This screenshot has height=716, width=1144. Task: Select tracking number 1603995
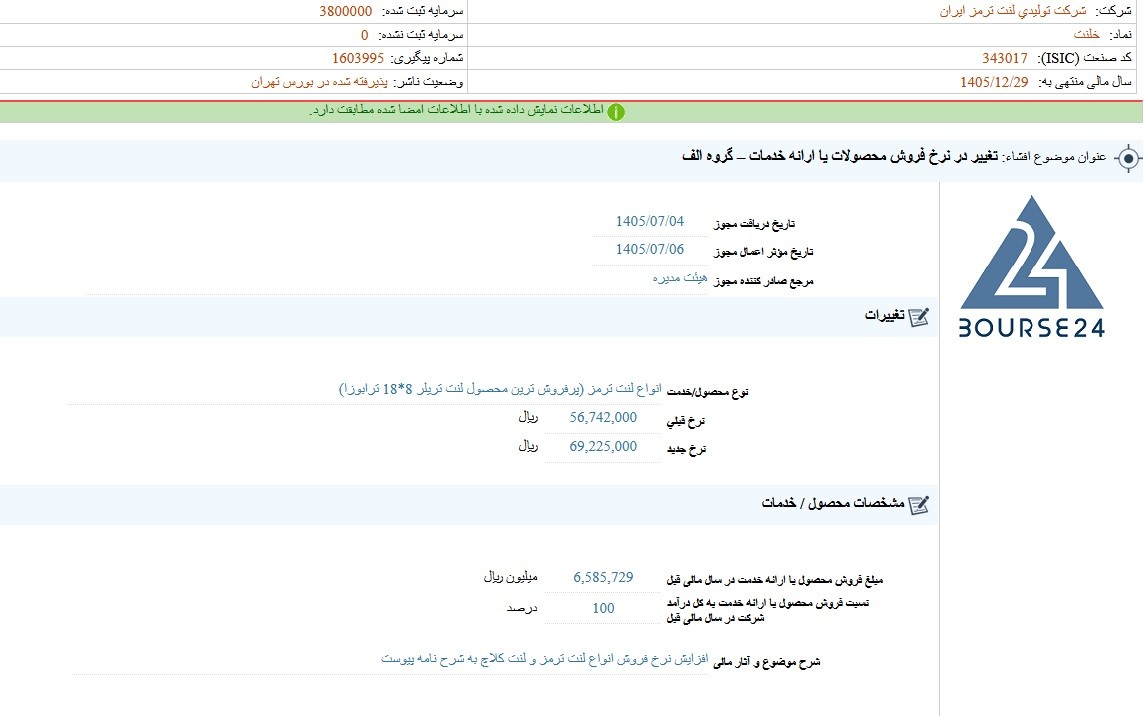tap(358, 58)
